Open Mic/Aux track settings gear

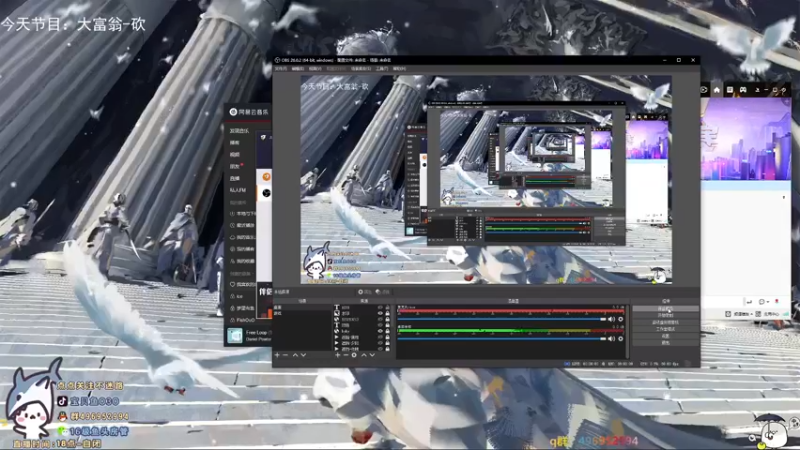(x=620, y=319)
